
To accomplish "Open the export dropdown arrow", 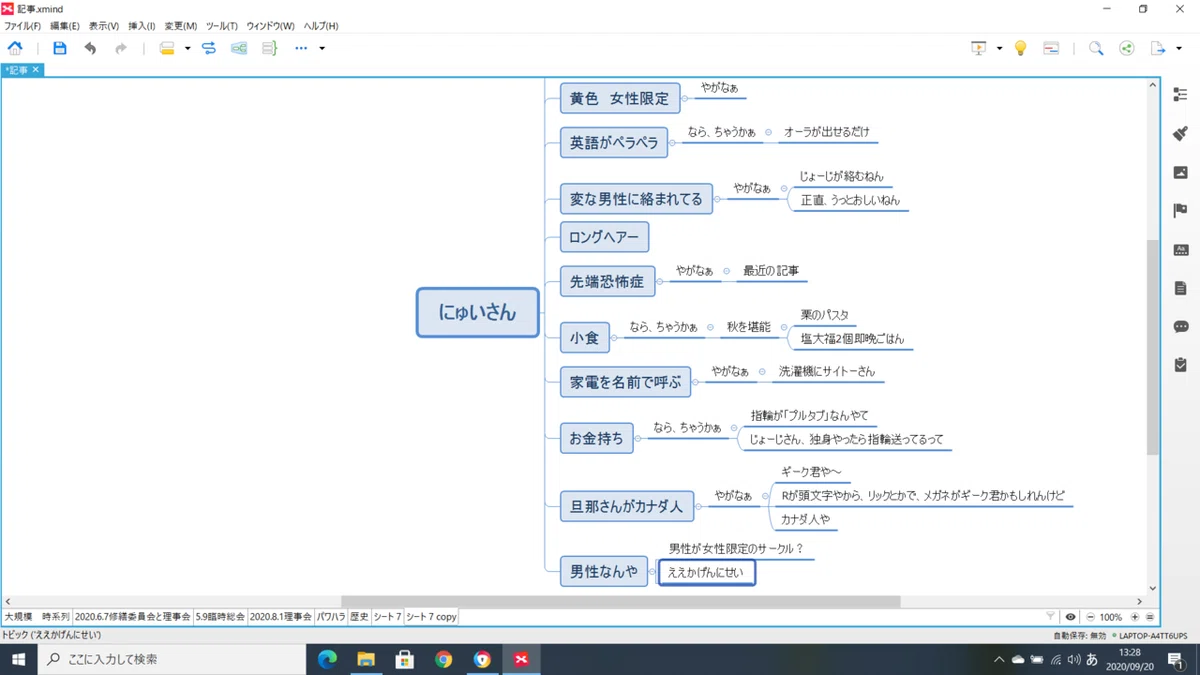I will pos(1179,48).
